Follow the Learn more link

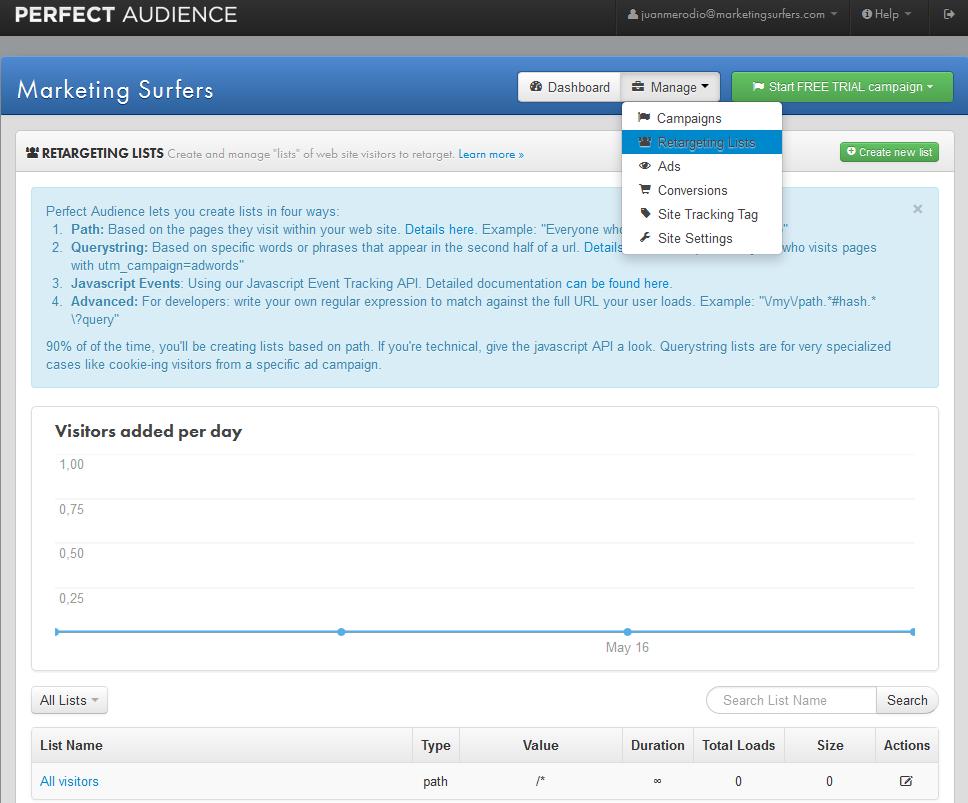point(491,154)
